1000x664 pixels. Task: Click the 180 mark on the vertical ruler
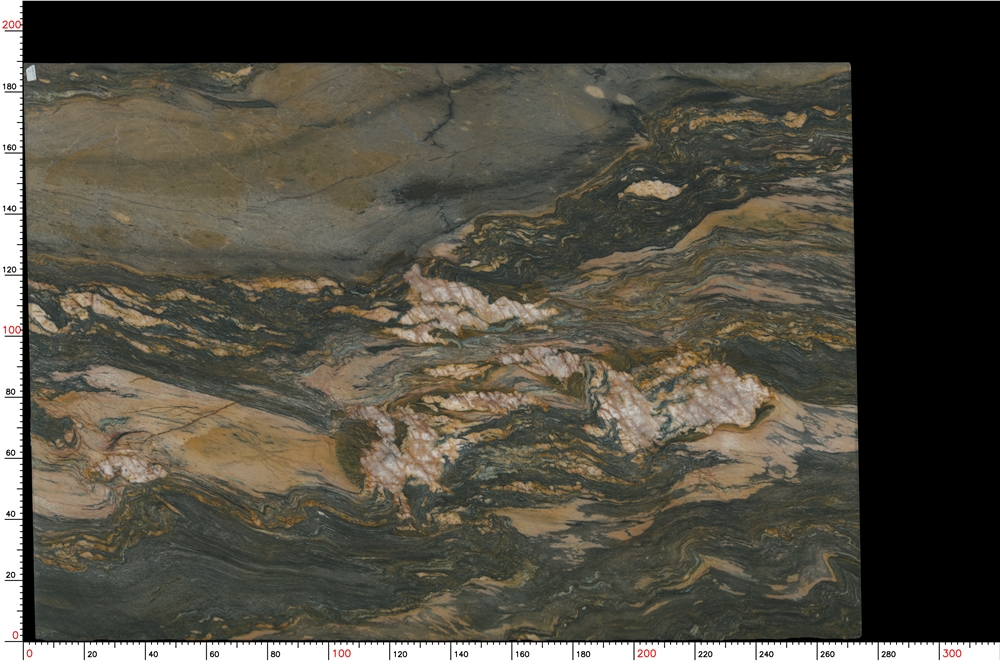tap(10, 87)
